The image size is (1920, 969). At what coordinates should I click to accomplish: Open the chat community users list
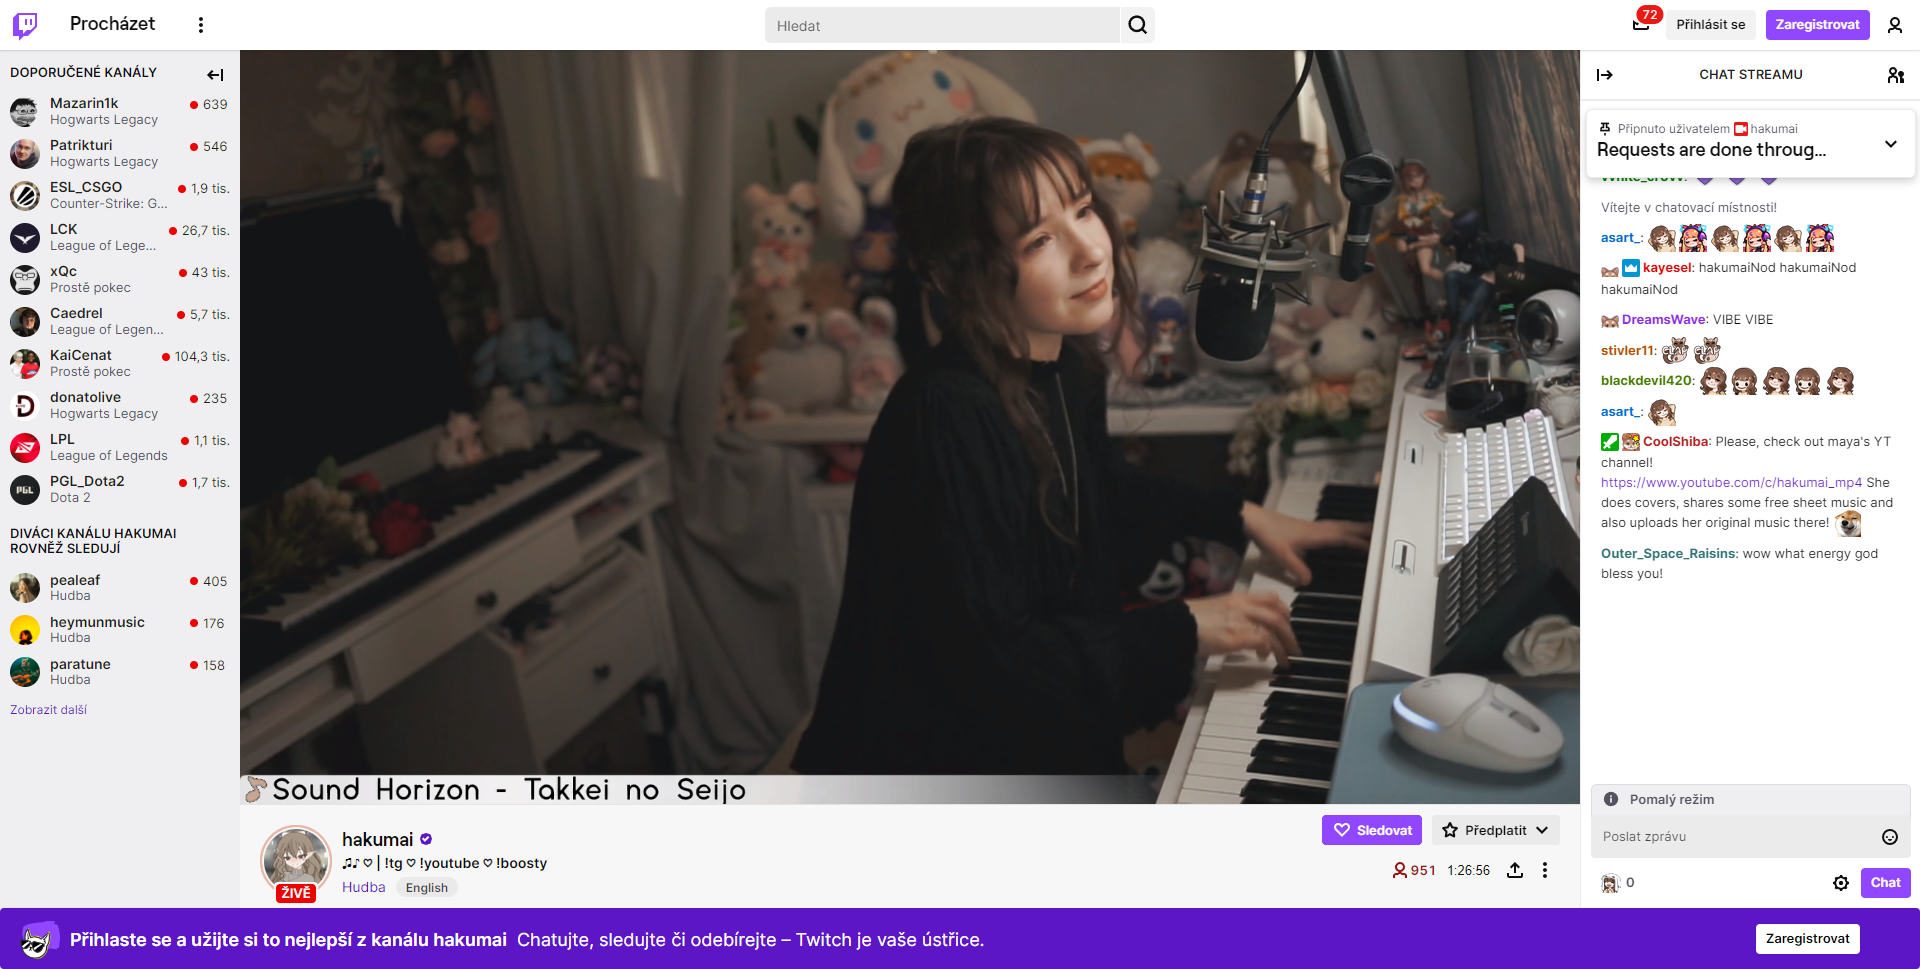pos(1895,75)
